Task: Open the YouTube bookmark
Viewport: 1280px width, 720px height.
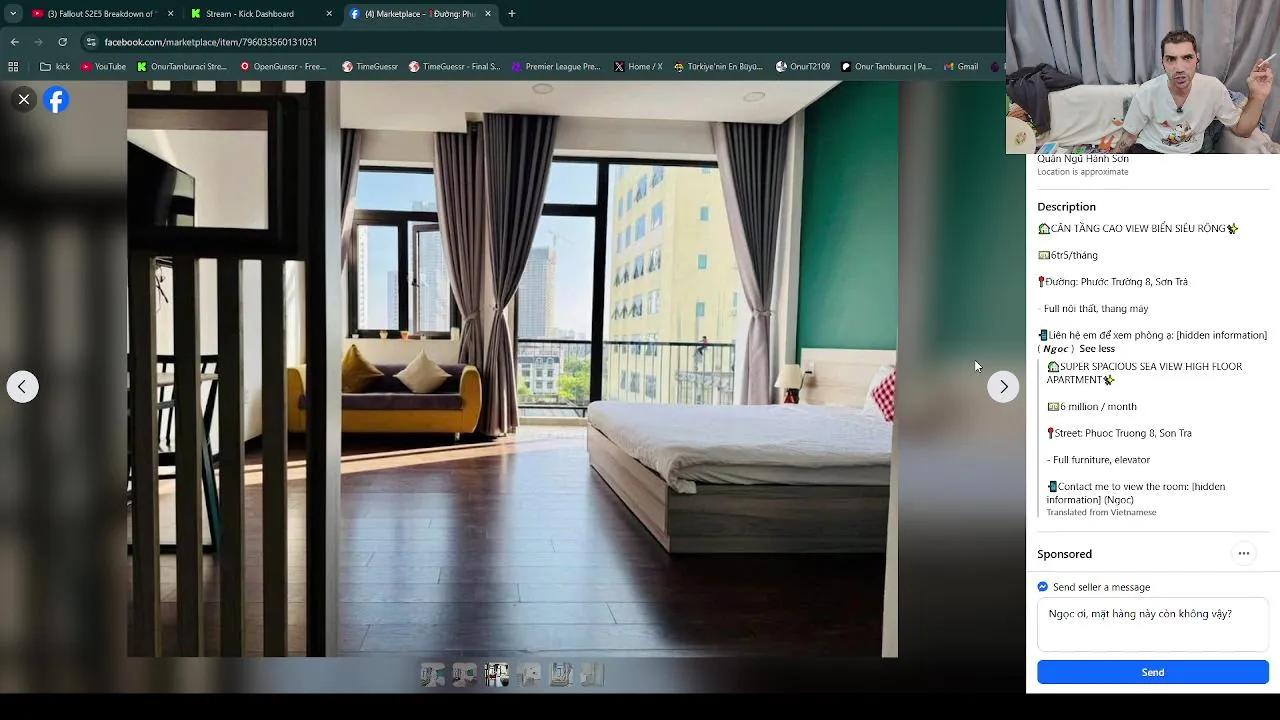Action: click(103, 67)
